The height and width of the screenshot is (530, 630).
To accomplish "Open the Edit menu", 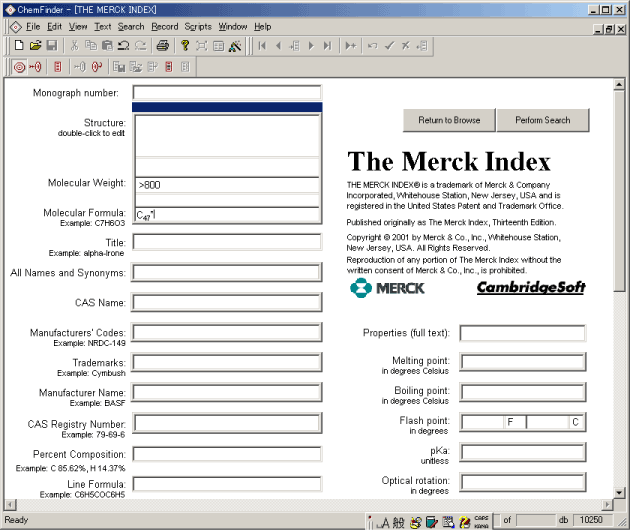I will [x=54, y=27].
